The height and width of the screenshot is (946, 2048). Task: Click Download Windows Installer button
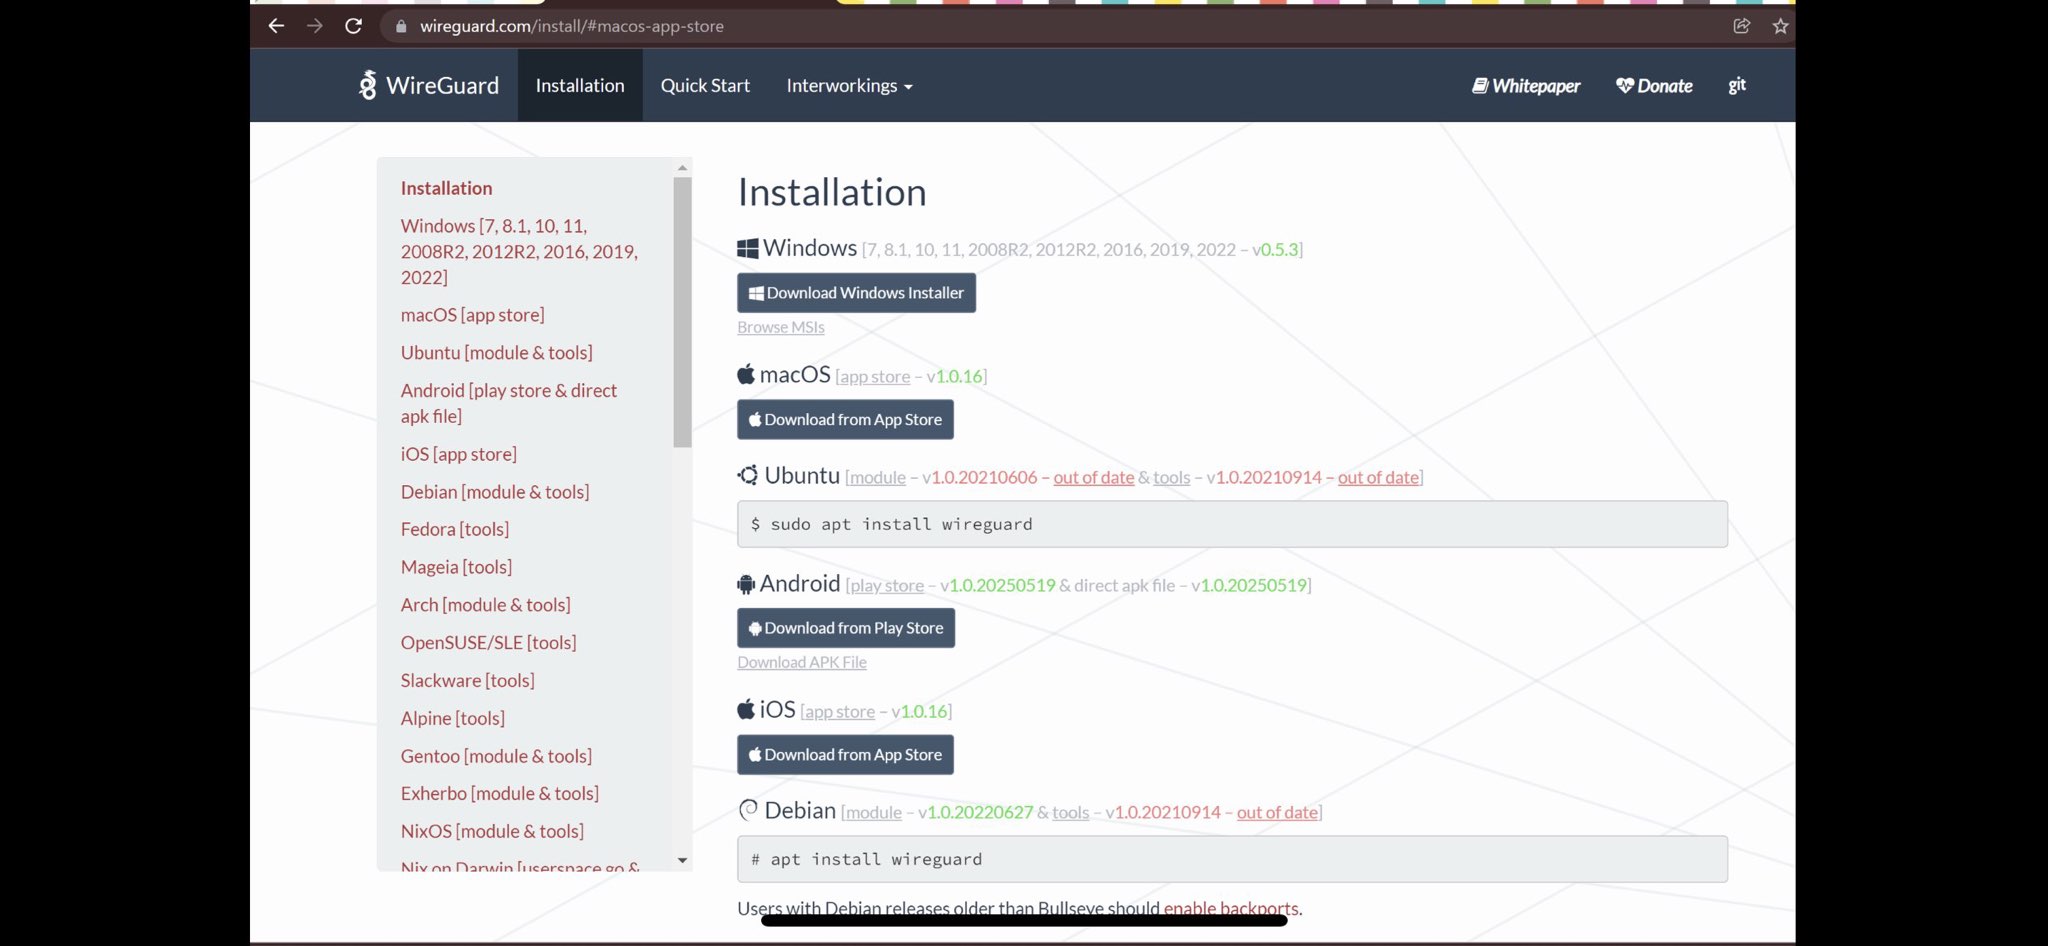click(856, 293)
